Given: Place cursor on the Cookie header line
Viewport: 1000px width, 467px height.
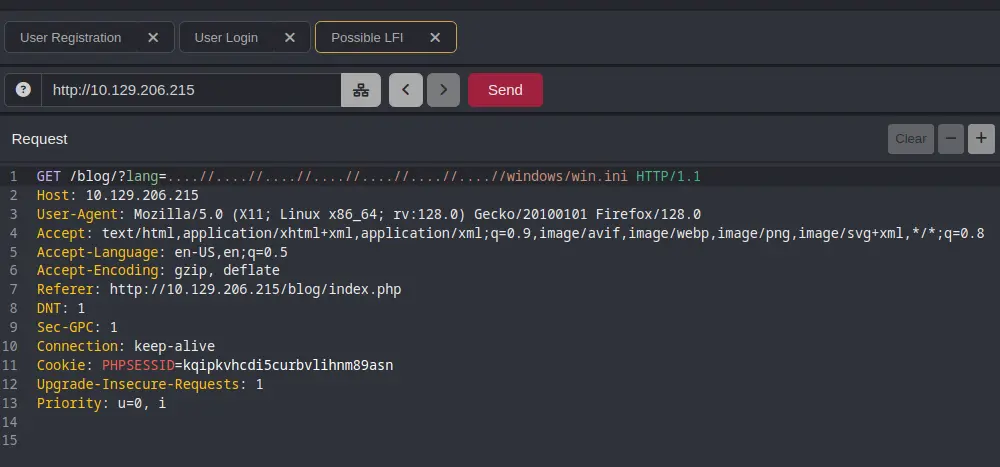Looking at the screenshot, I should tap(215, 366).
